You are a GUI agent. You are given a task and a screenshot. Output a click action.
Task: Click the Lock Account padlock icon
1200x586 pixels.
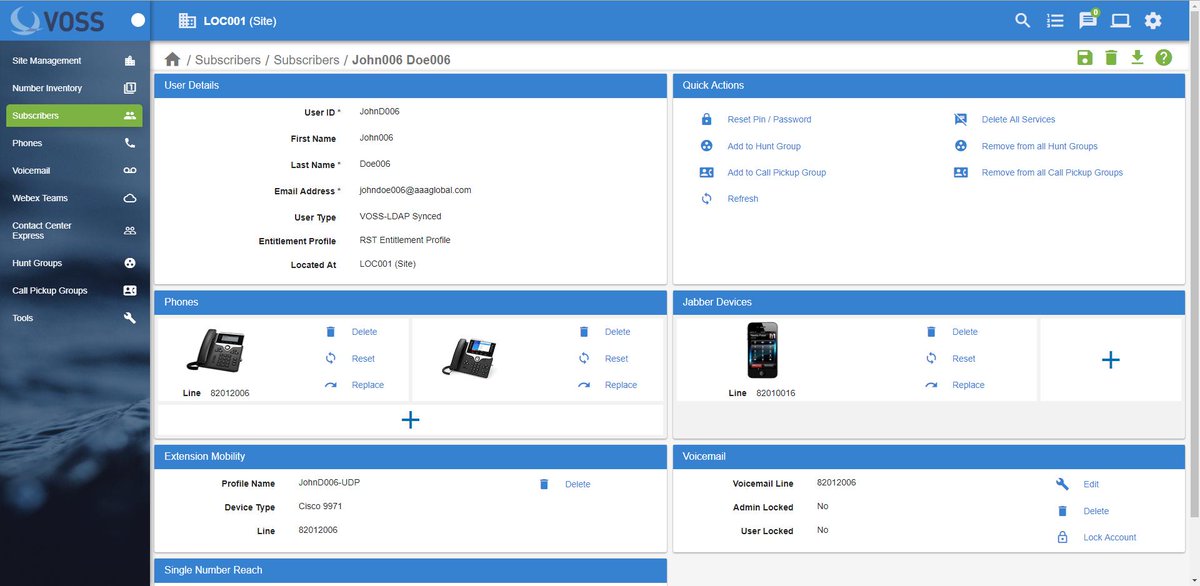tap(1061, 537)
